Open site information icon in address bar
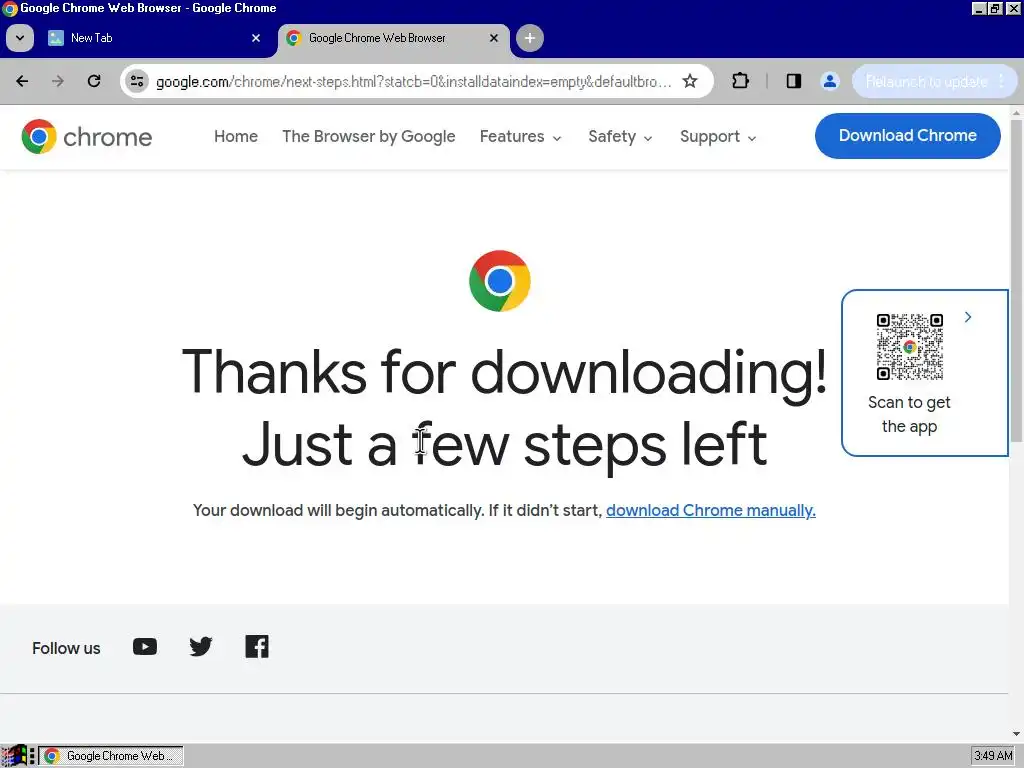Image resolution: width=1024 pixels, height=768 pixels. [x=137, y=81]
